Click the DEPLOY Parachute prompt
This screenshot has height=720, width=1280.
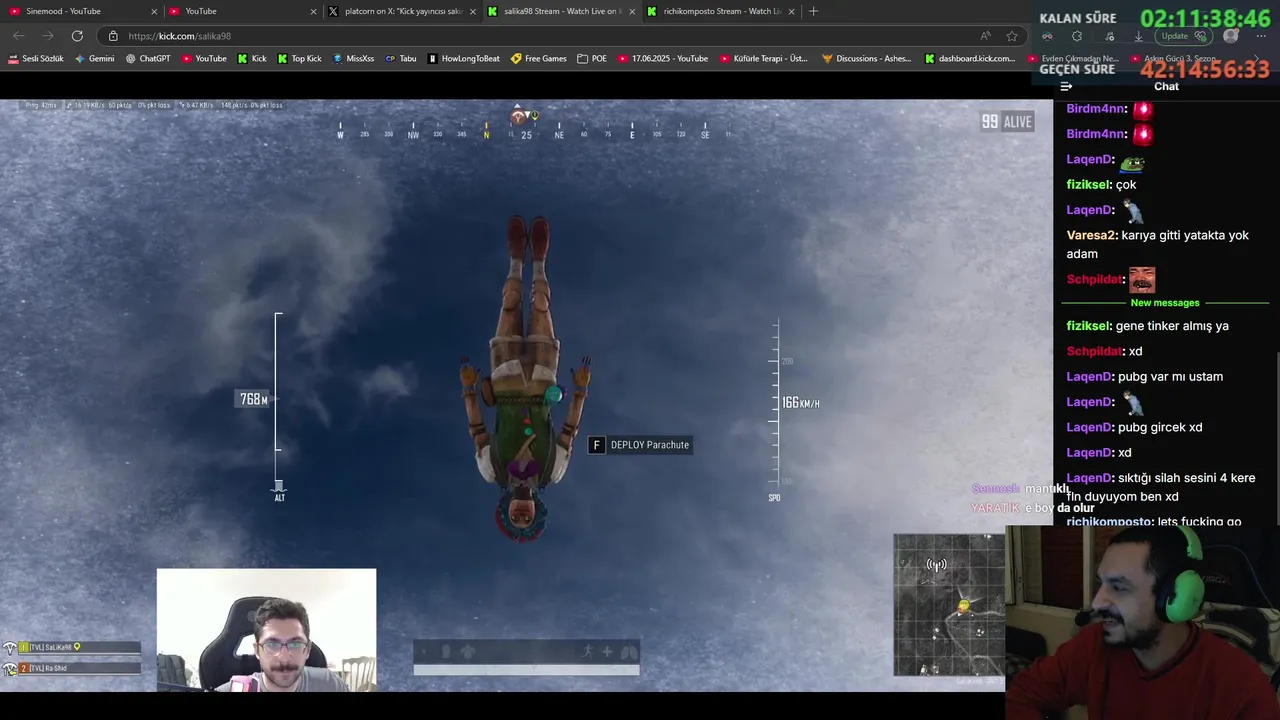640,445
